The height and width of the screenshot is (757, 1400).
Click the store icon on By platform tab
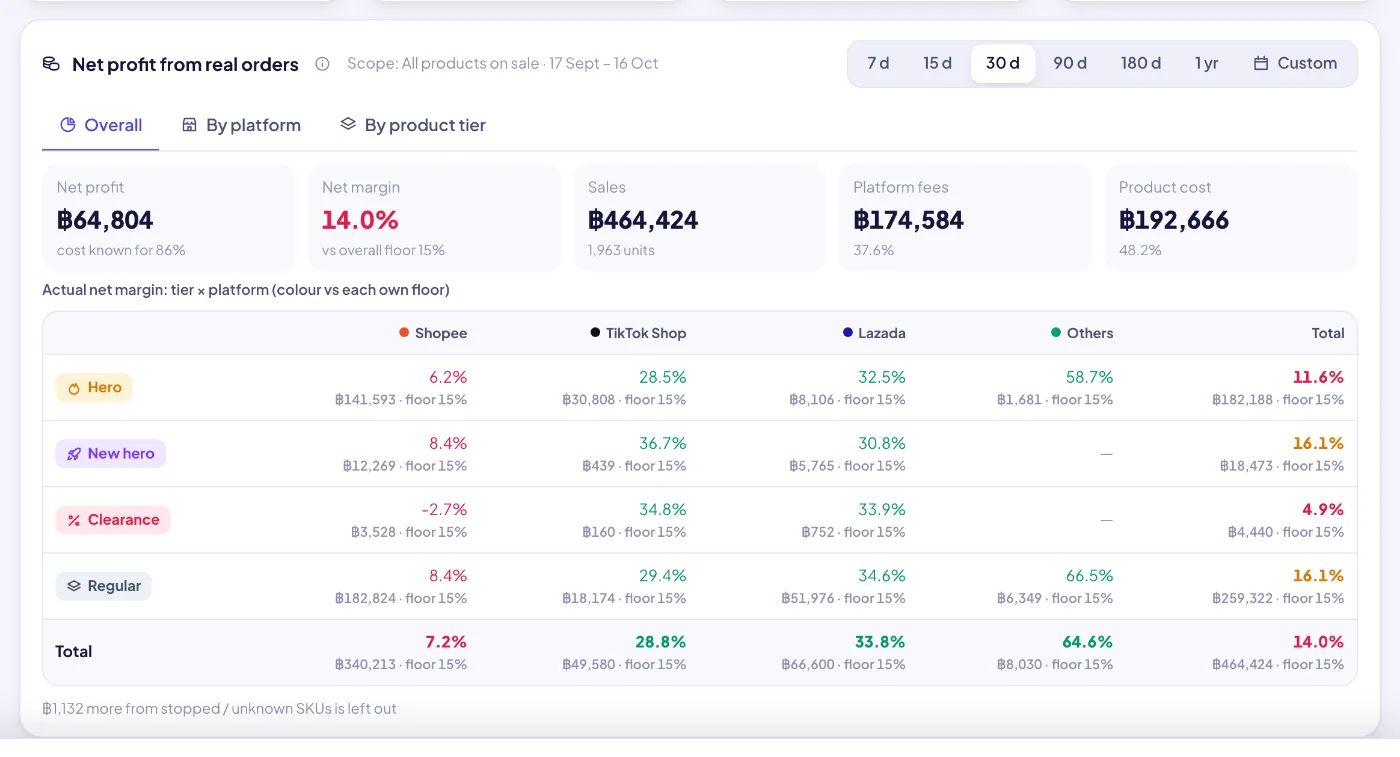tap(189, 125)
